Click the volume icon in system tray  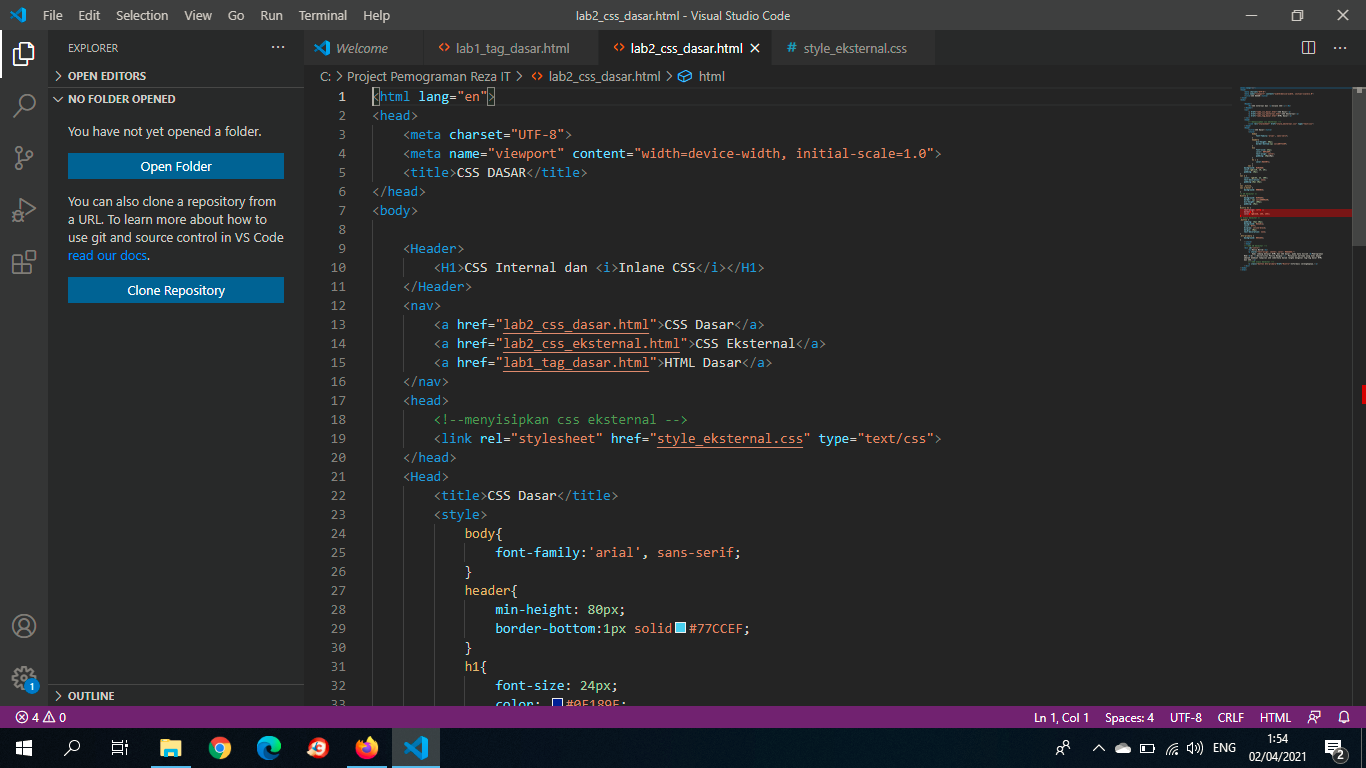click(x=1195, y=748)
